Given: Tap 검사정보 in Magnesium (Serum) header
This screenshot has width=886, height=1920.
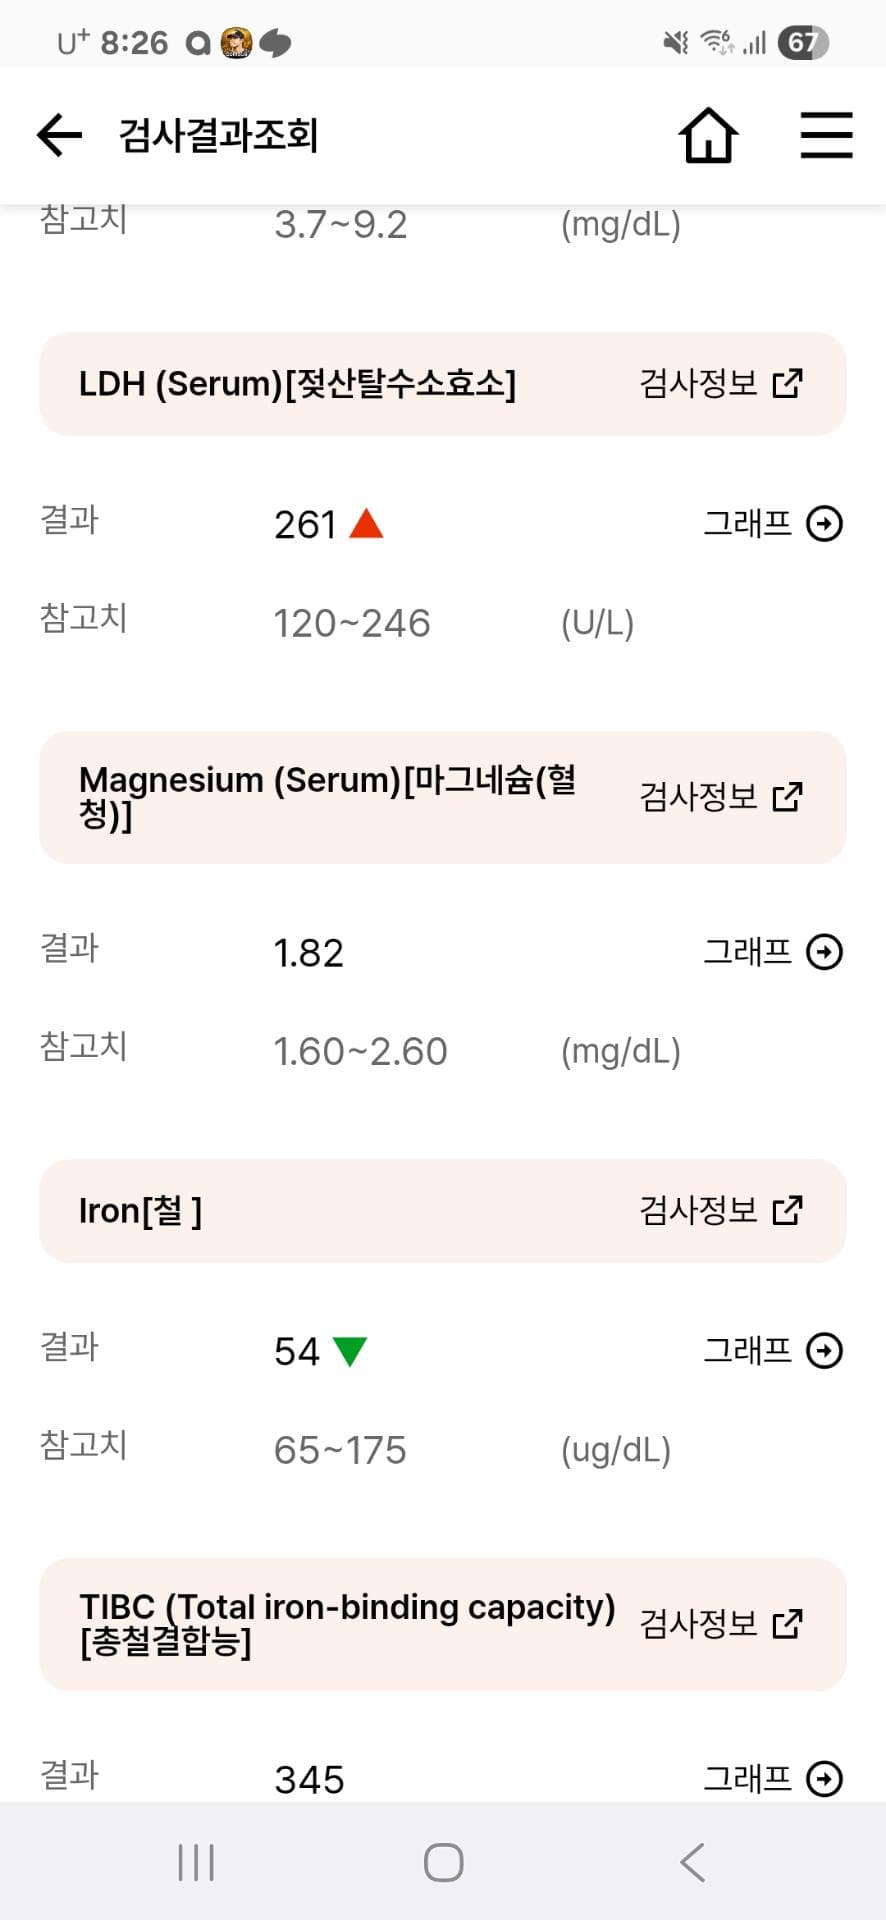Looking at the screenshot, I should coord(698,797).
